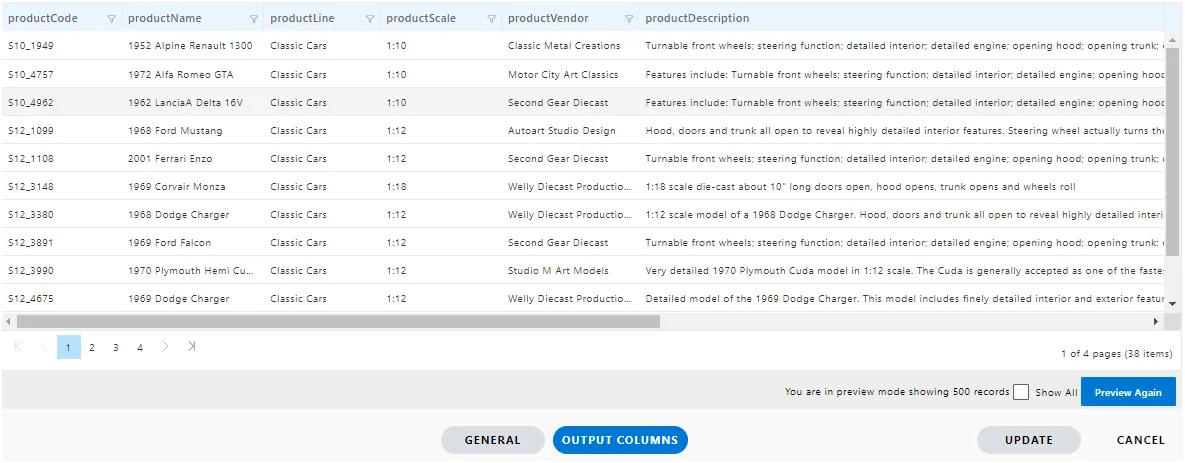Go to the last page arrow icon

(192, 347)
